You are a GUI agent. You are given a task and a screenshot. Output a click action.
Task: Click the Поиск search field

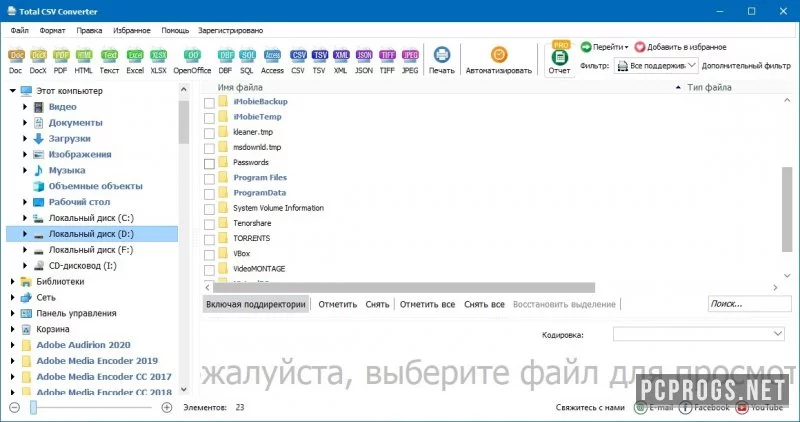click(x=749, y=304)
